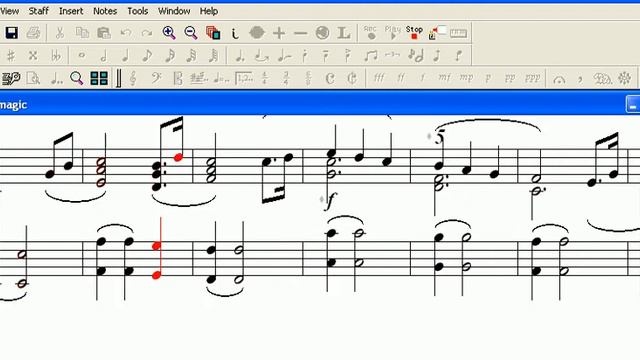Toggle the triplet modifier
The image size is (640, 360).
point(392,55)
